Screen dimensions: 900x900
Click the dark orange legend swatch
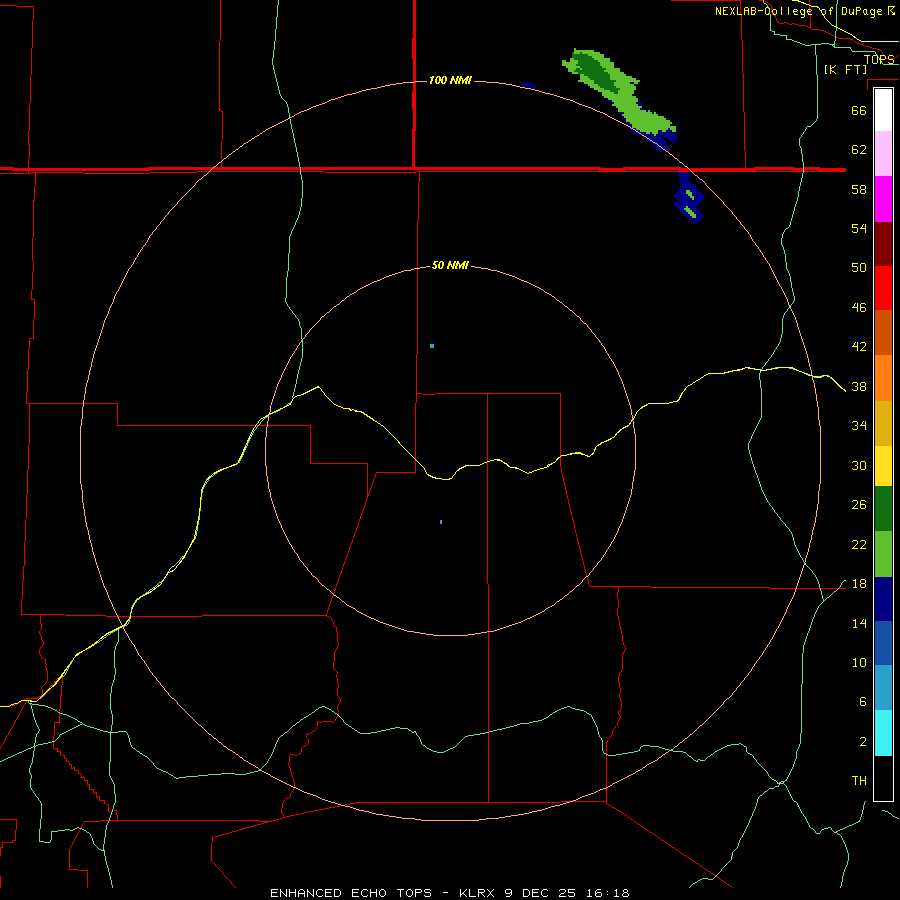(883, 333)
